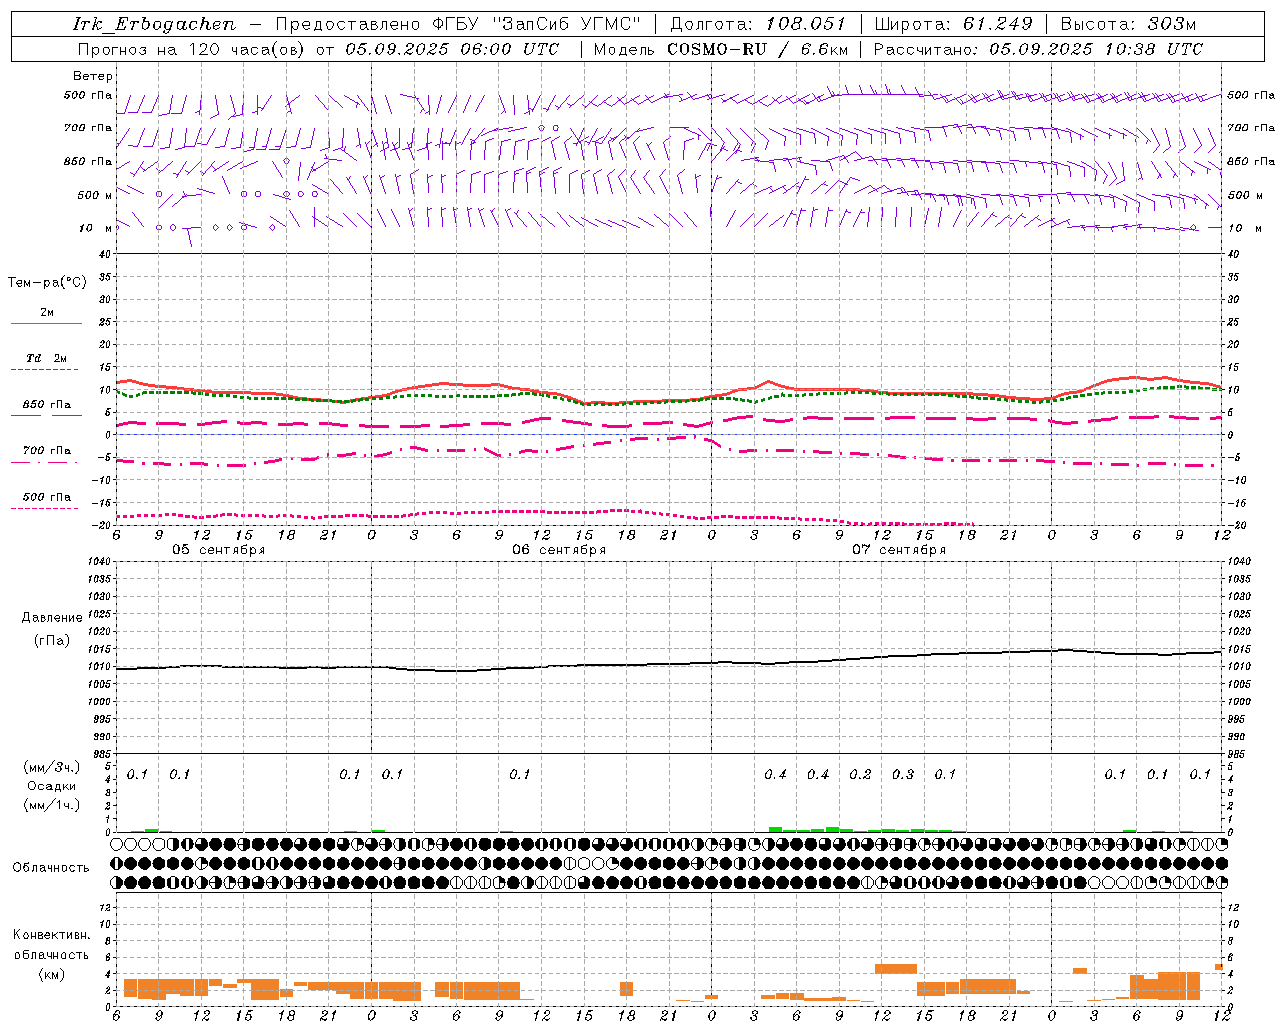Click the 'Высота: 303м' elevation text

[x=1128, y=24]
